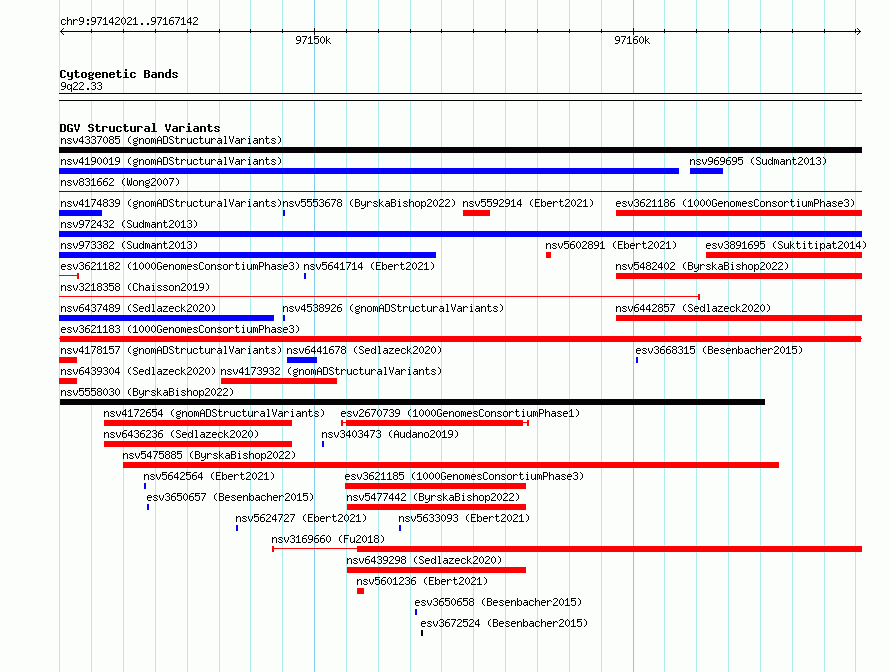This screenshot has width=890, height=672.
Task: Click the Cytogenetic Bands track title
Action: tap(119, 74)
